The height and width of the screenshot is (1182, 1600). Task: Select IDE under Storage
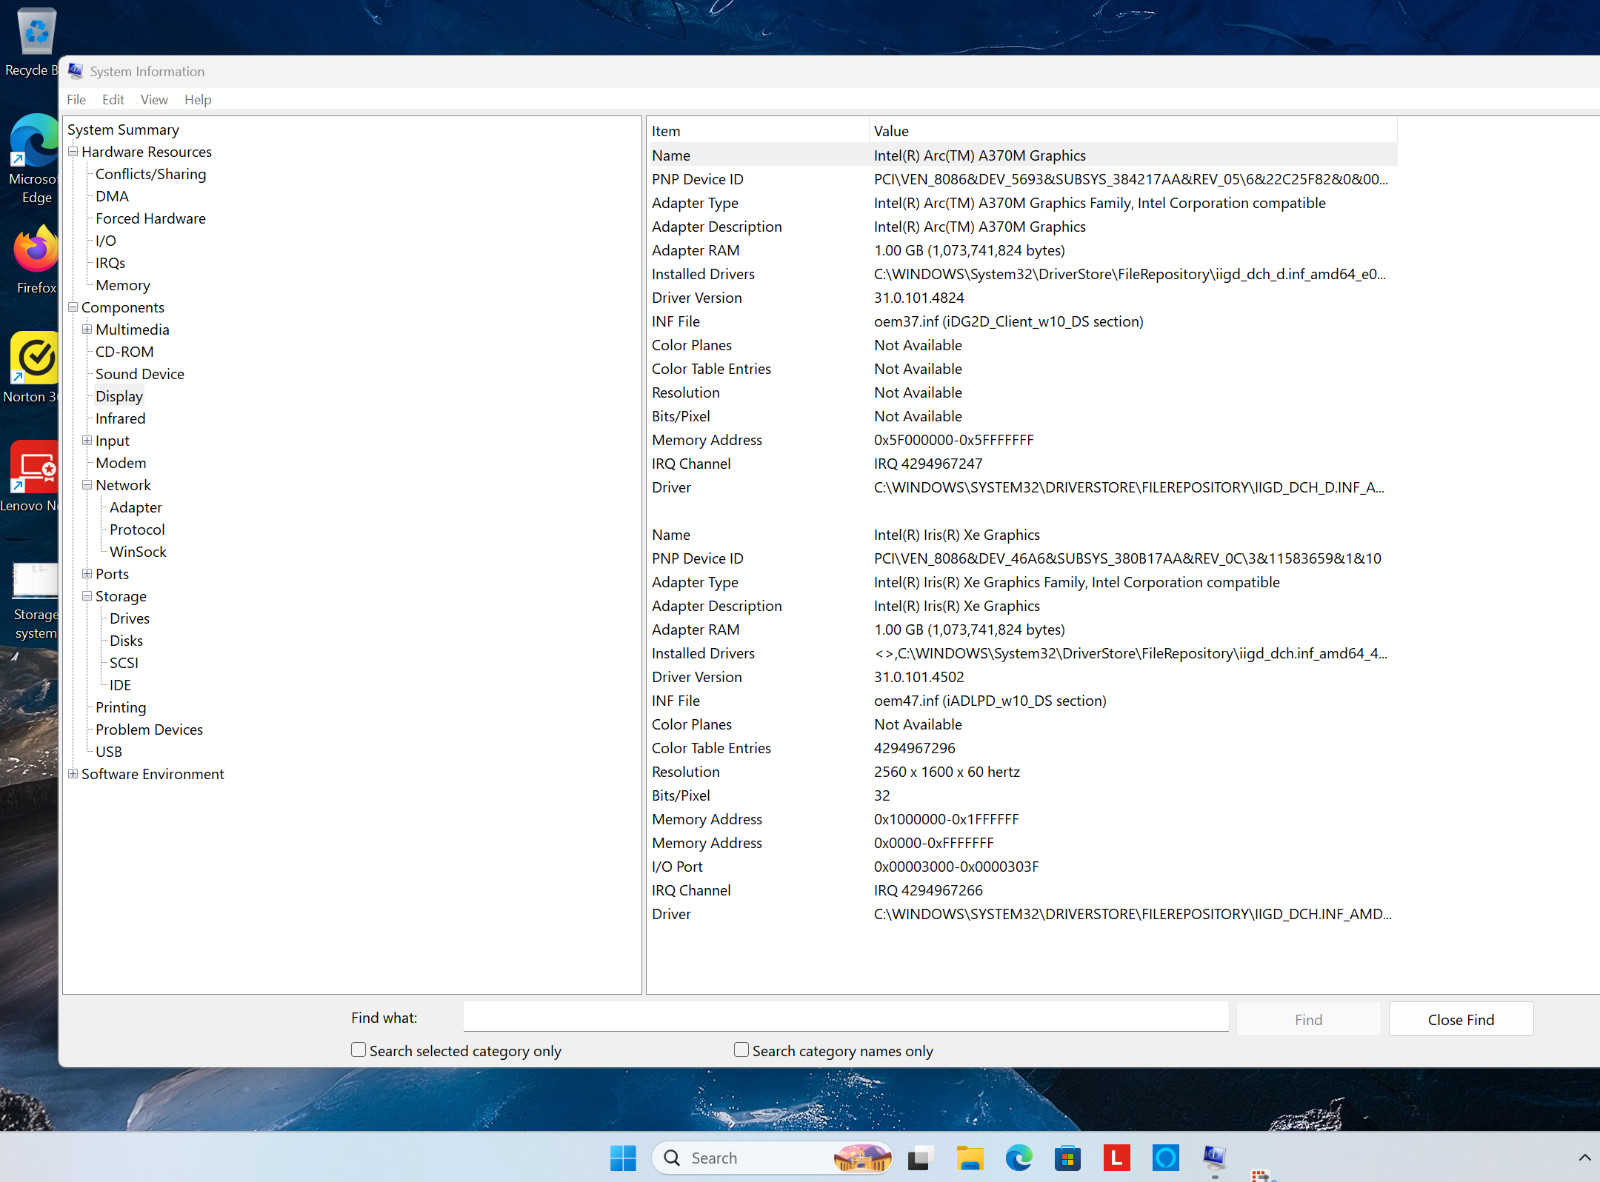pos(120,685)
